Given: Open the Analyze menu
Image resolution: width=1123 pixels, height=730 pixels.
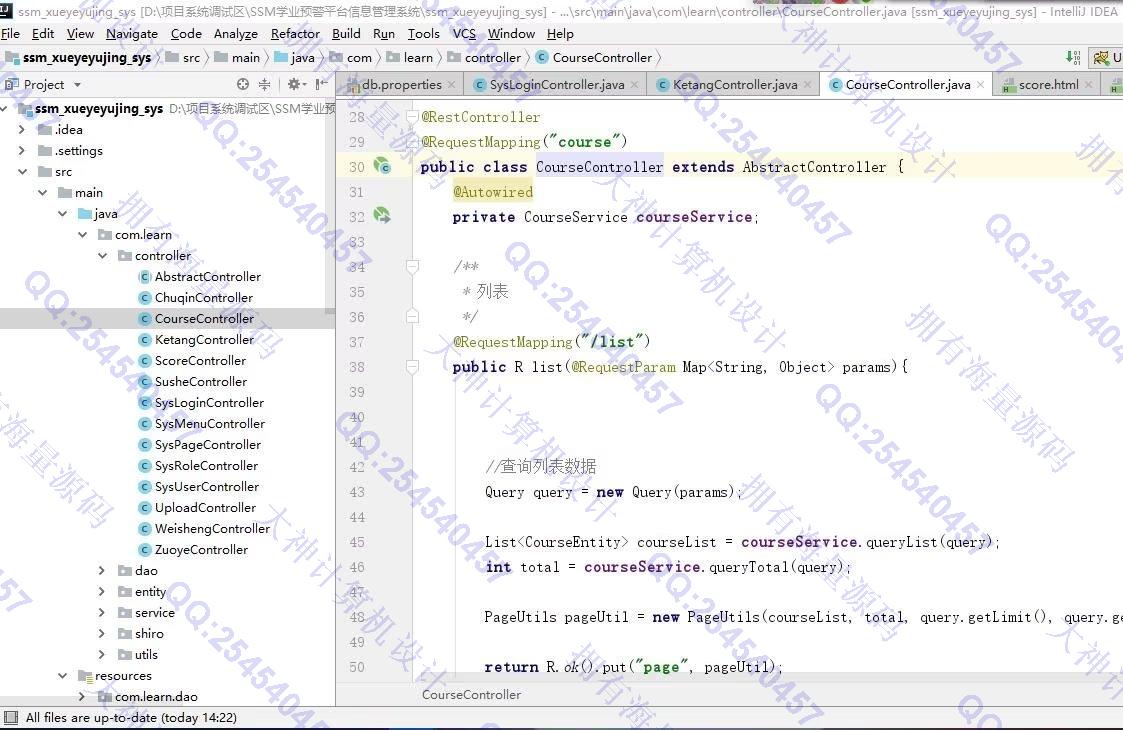Looking at the screenshot, I should [236, 34].
